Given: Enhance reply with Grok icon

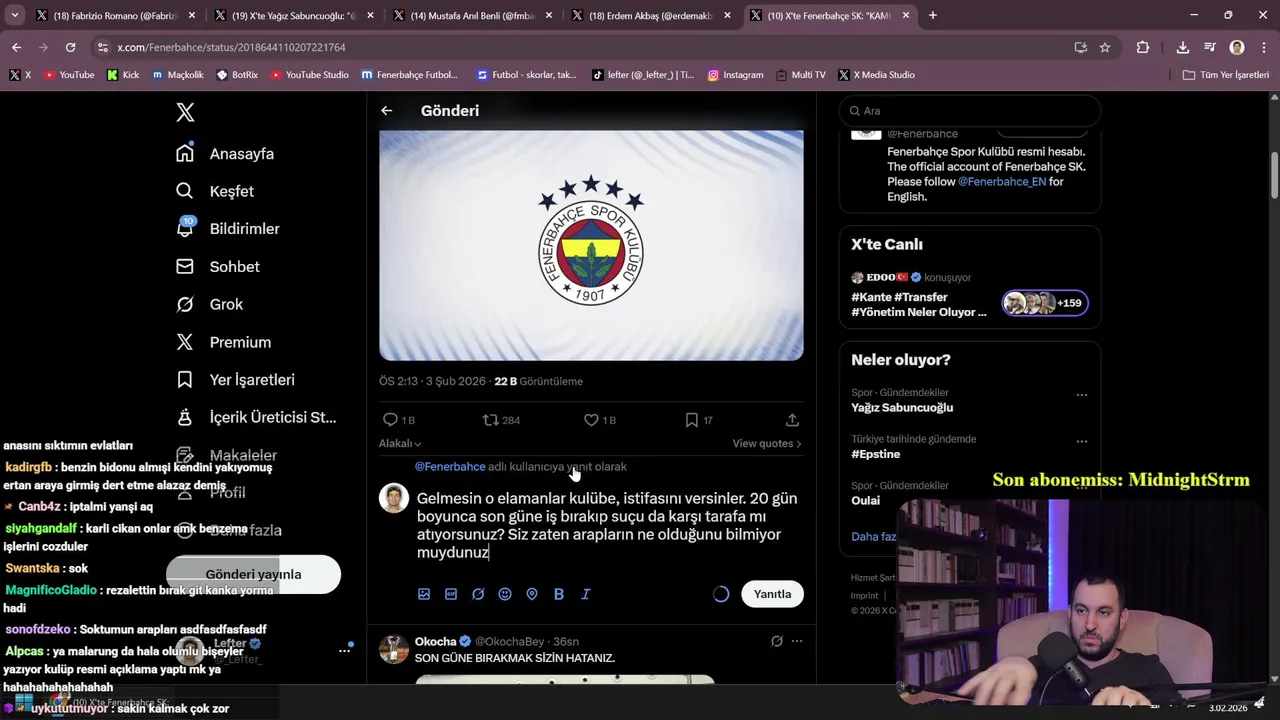Looking at the screenshot, I should (x=478, y=594).
